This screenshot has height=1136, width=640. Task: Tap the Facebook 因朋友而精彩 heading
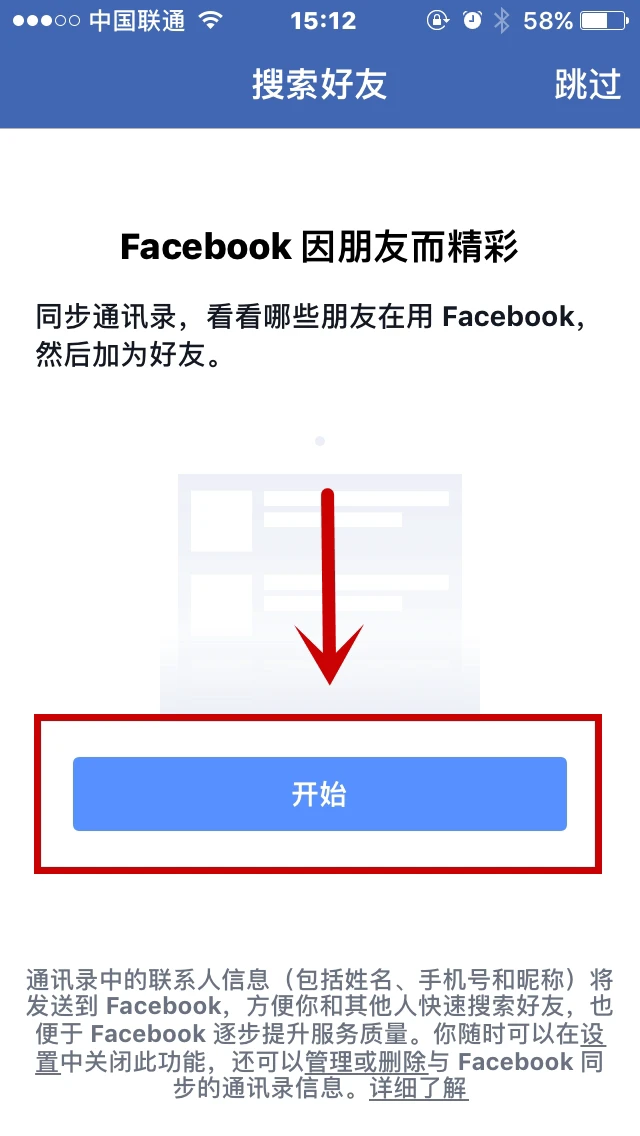pos(320,247)
